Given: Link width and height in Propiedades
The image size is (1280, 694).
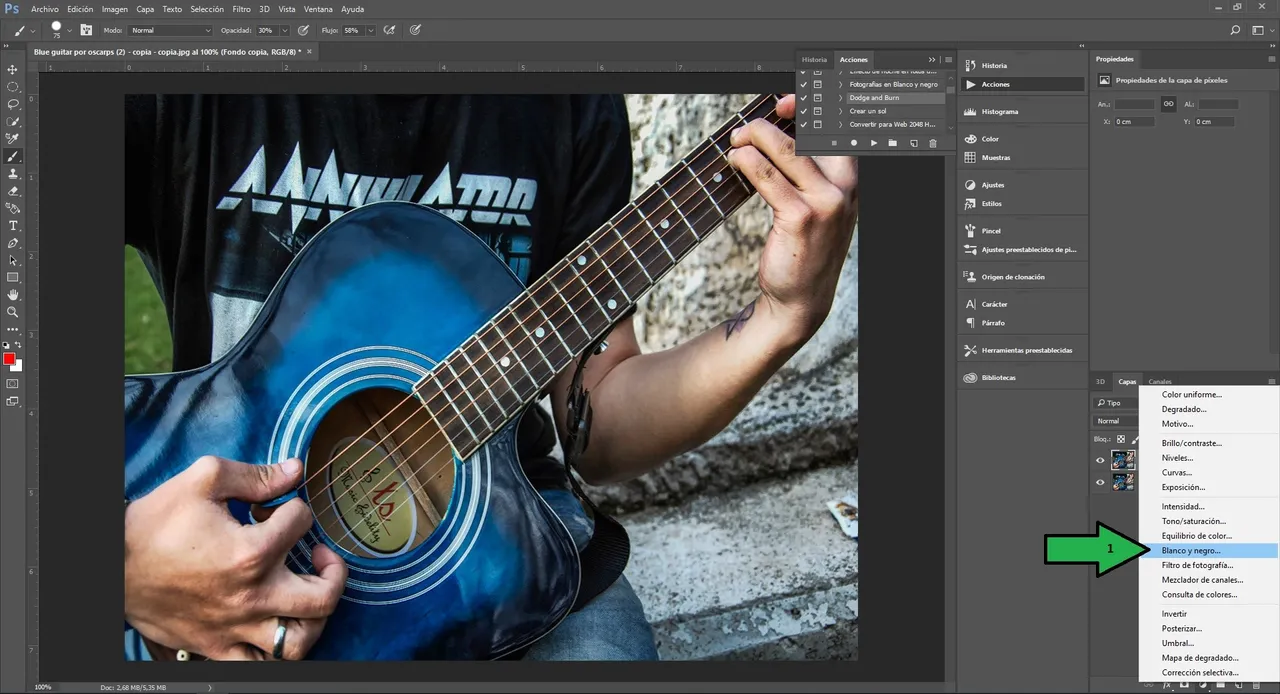Looking at the screenshot, I should pyautogui.click(x=1168, y=104).
